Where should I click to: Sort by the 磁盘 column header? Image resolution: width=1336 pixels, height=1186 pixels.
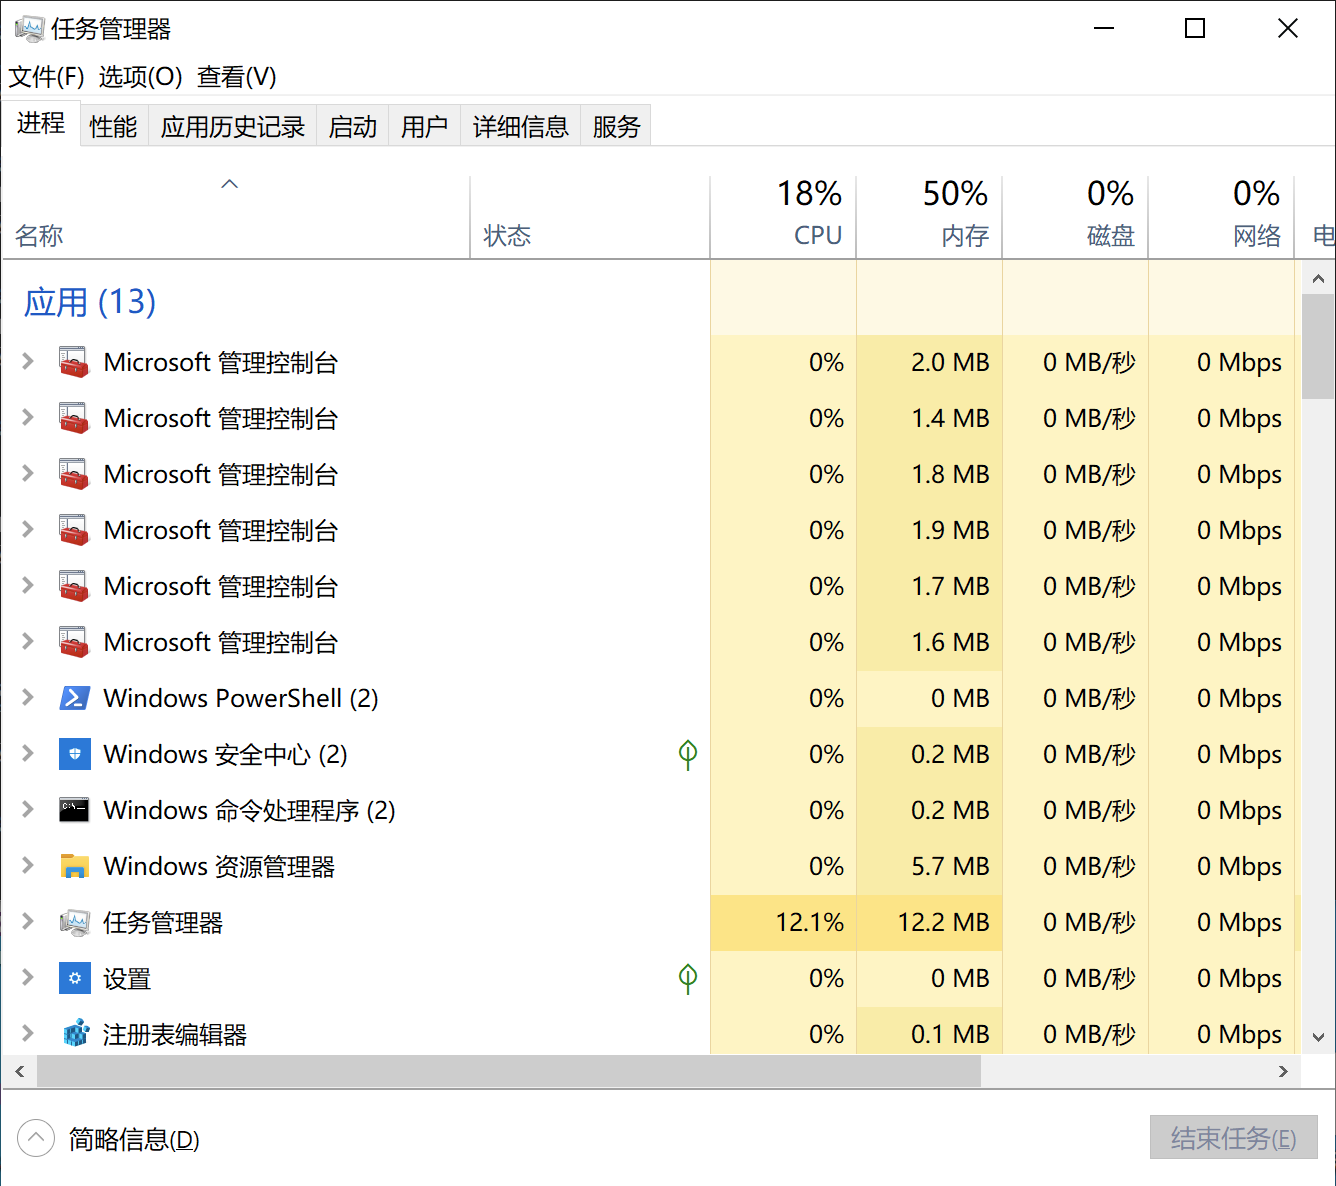click(1075, 217)
